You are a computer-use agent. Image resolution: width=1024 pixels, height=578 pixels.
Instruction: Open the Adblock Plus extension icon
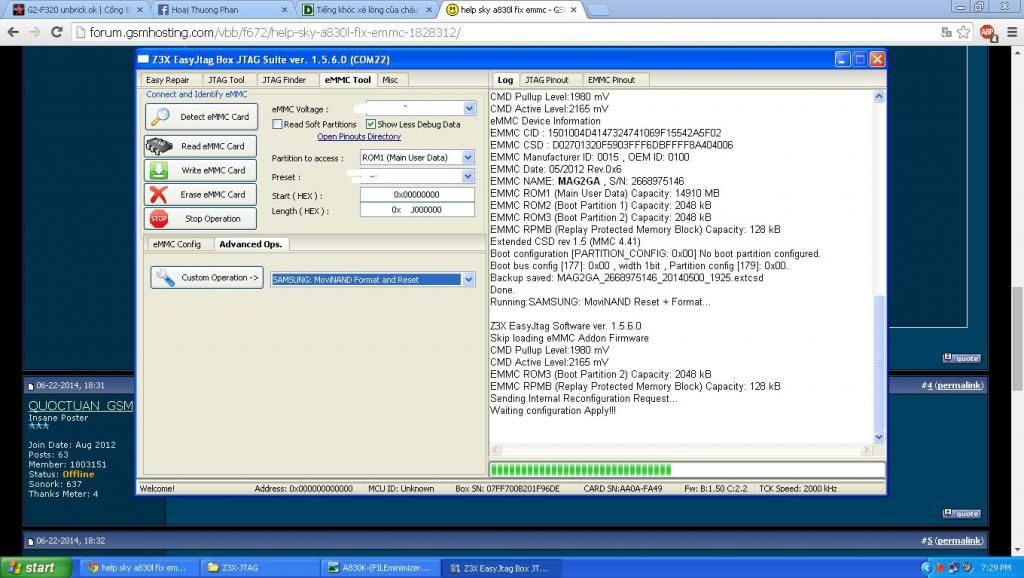pyautogui.click(x=987, y=32)
